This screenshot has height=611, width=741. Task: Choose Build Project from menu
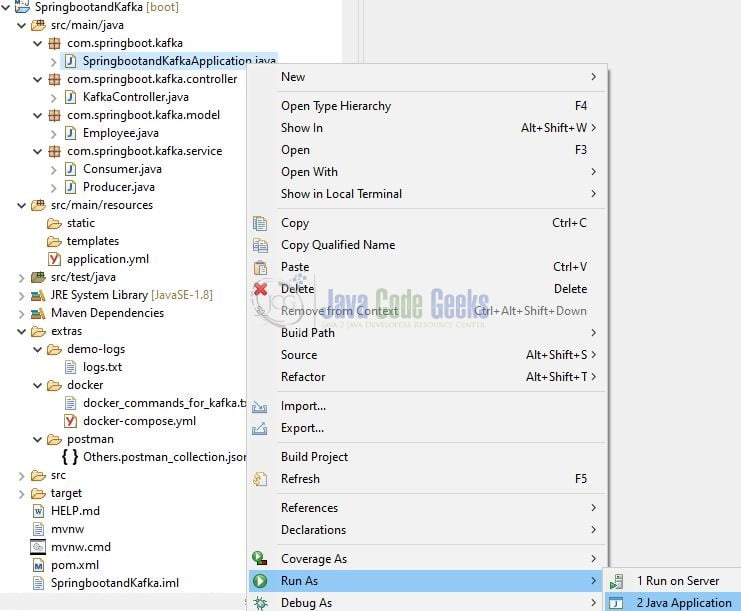coord(427,456)
